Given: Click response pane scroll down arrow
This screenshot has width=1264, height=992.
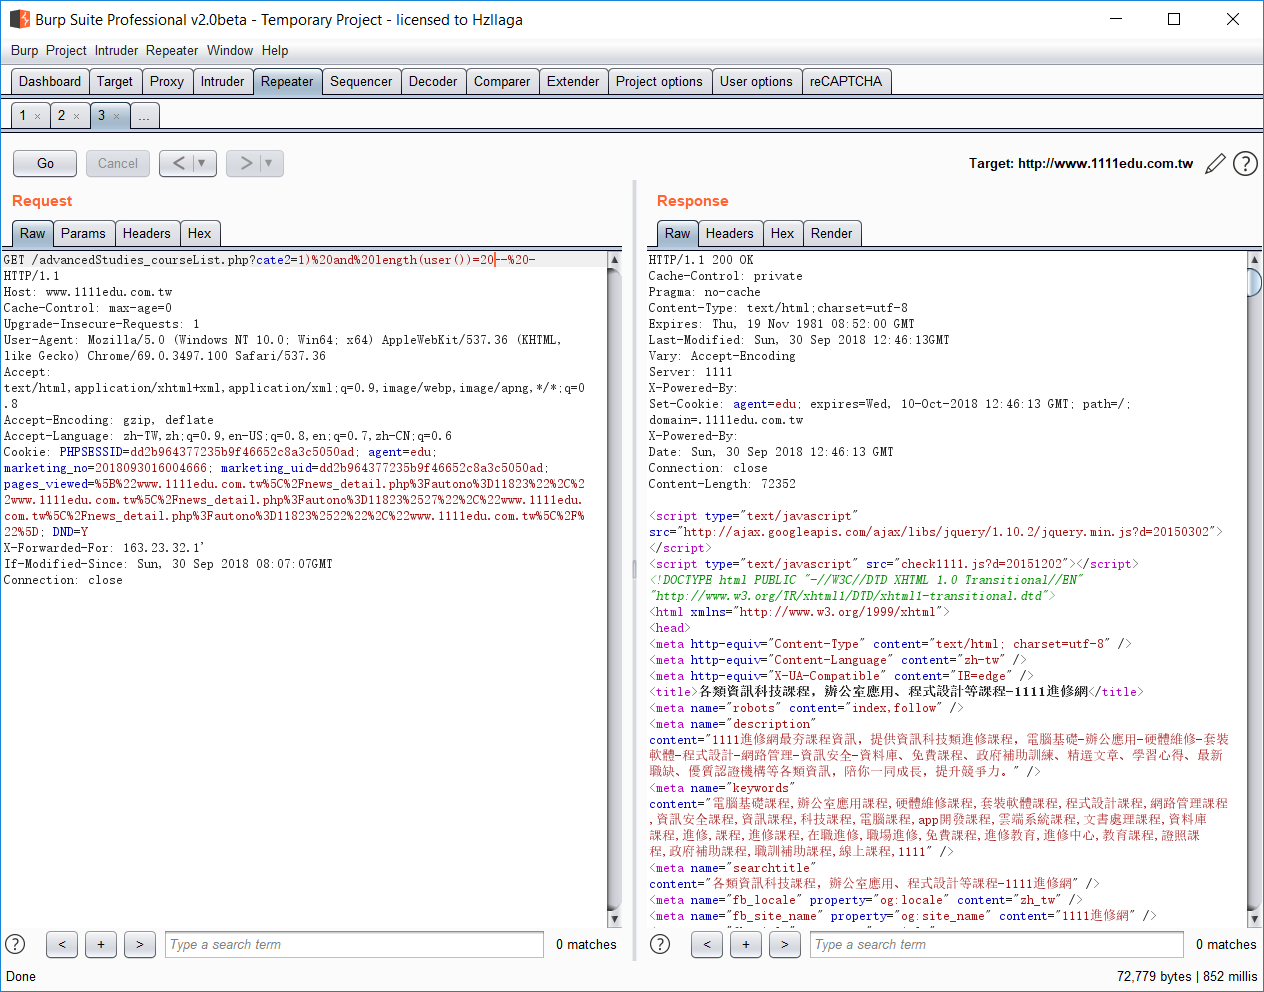Looking at the screenshot, I should tap(1255, 919).
